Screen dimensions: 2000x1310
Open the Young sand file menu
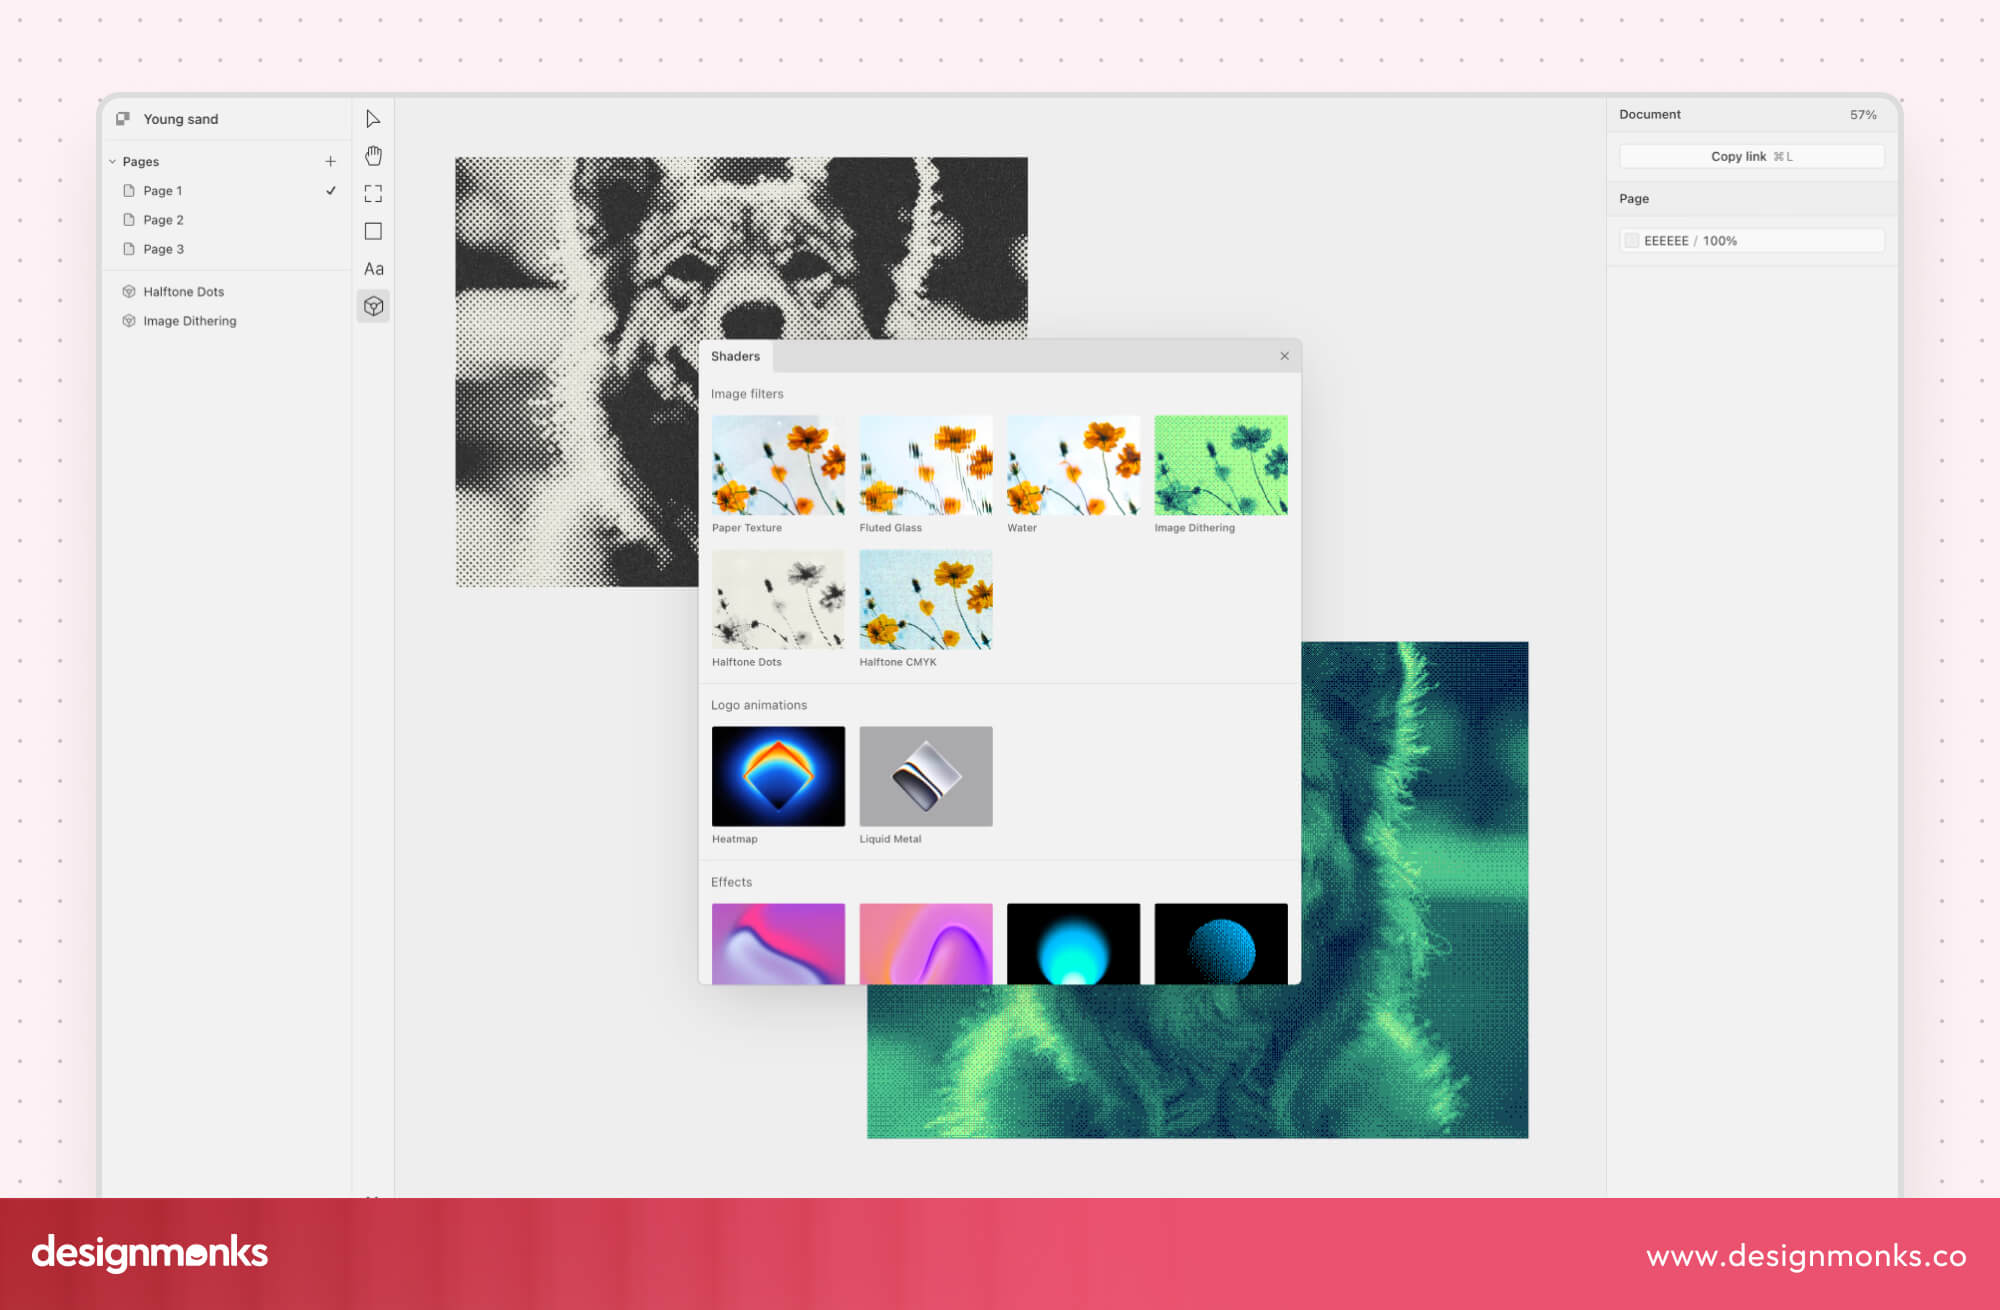181,118
